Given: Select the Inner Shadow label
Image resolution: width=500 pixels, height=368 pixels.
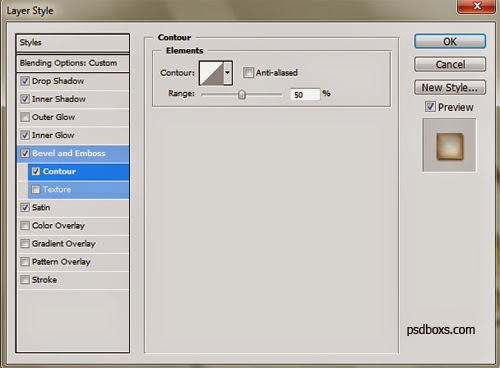Looking at the screenshot, I should click(x=59, y=99).
